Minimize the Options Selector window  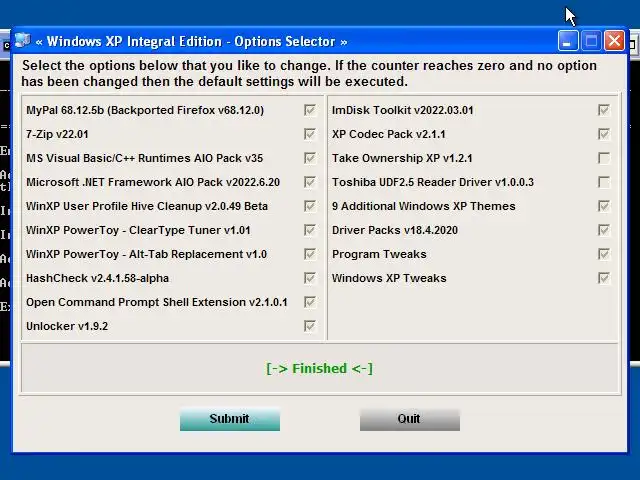[568, 41]
